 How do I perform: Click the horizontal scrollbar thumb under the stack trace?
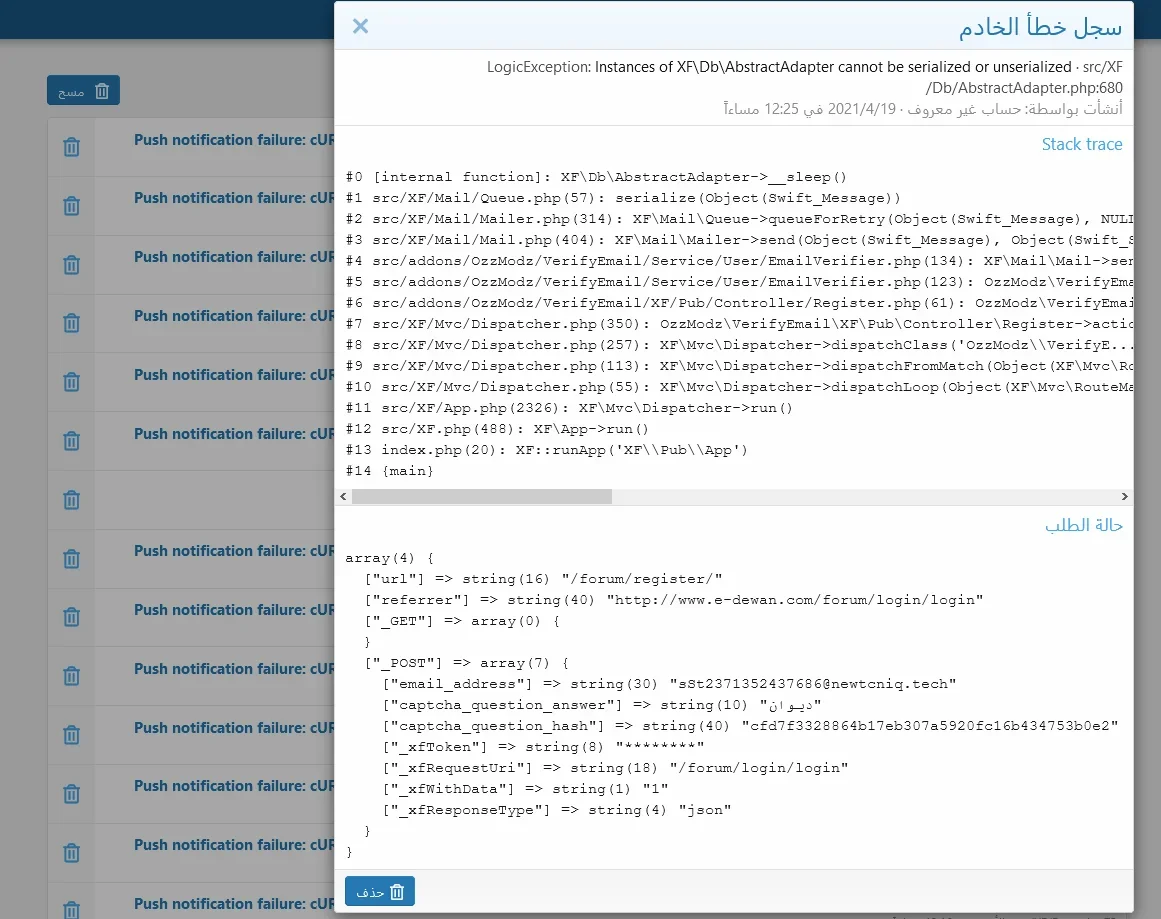coord(482,497)
